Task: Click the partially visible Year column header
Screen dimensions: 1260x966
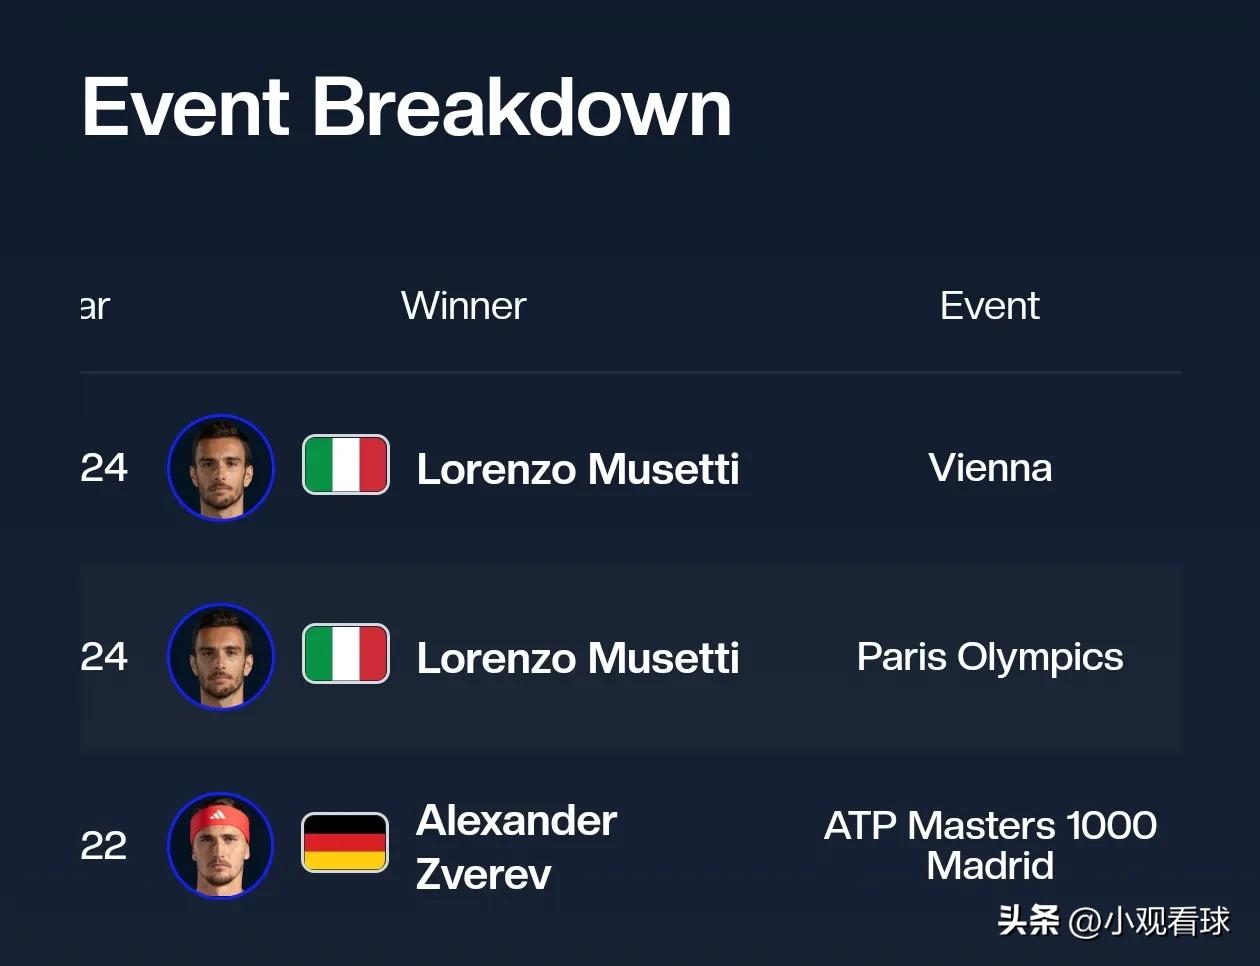Action: tap(95, 306)
